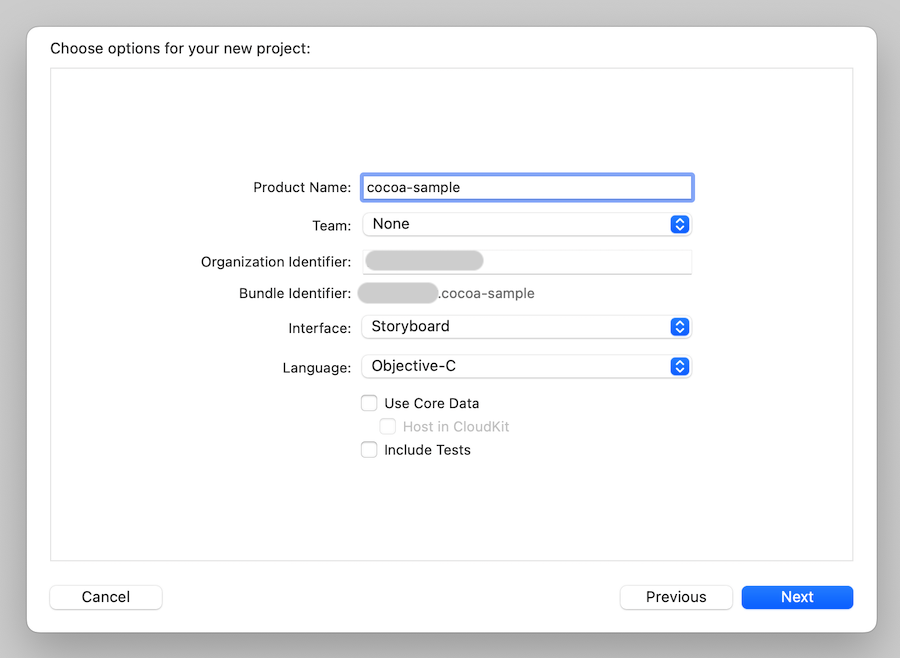The width and height of the screenshot is (900, 658).
Task: Open the Interface dropdown showing Storyboard
Action: 515,326
